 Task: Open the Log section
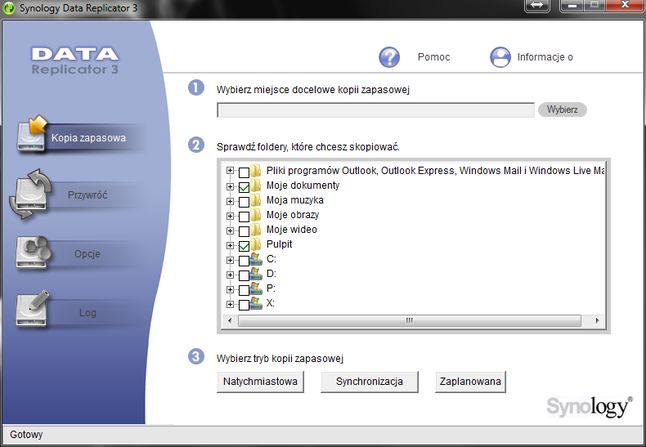88,313
